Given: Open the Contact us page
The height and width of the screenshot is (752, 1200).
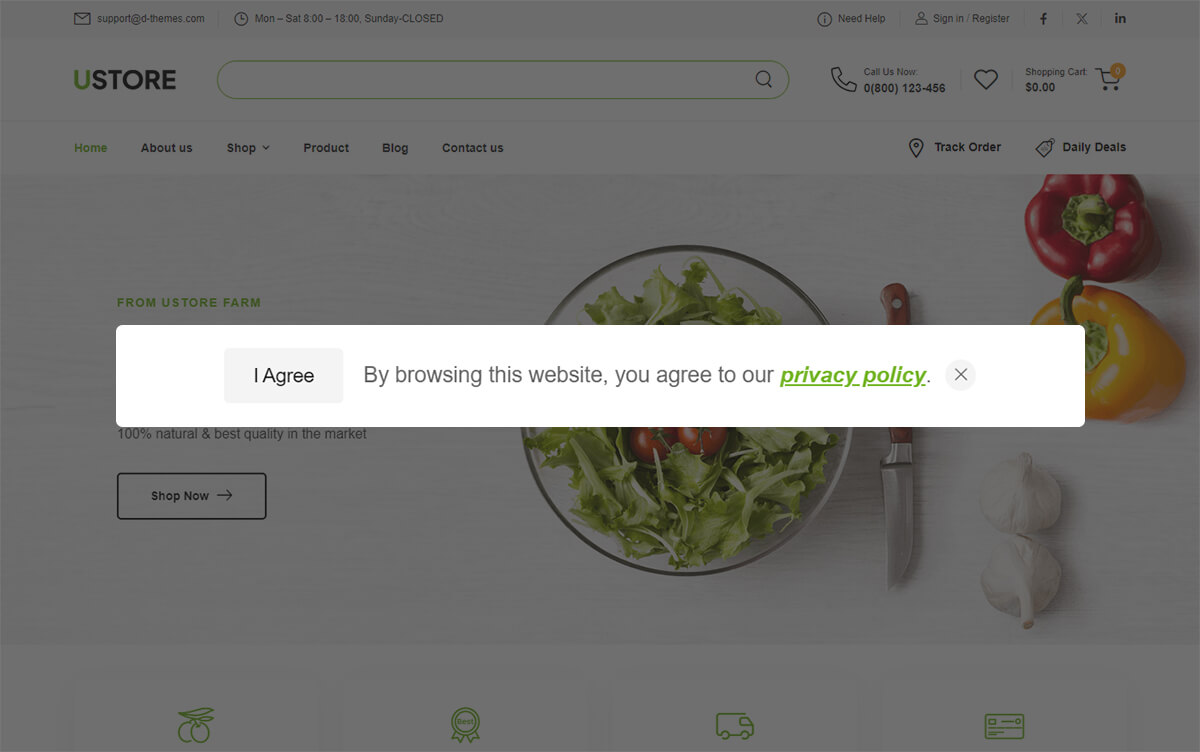Looking at the screenshot, I should click(473, 148).
